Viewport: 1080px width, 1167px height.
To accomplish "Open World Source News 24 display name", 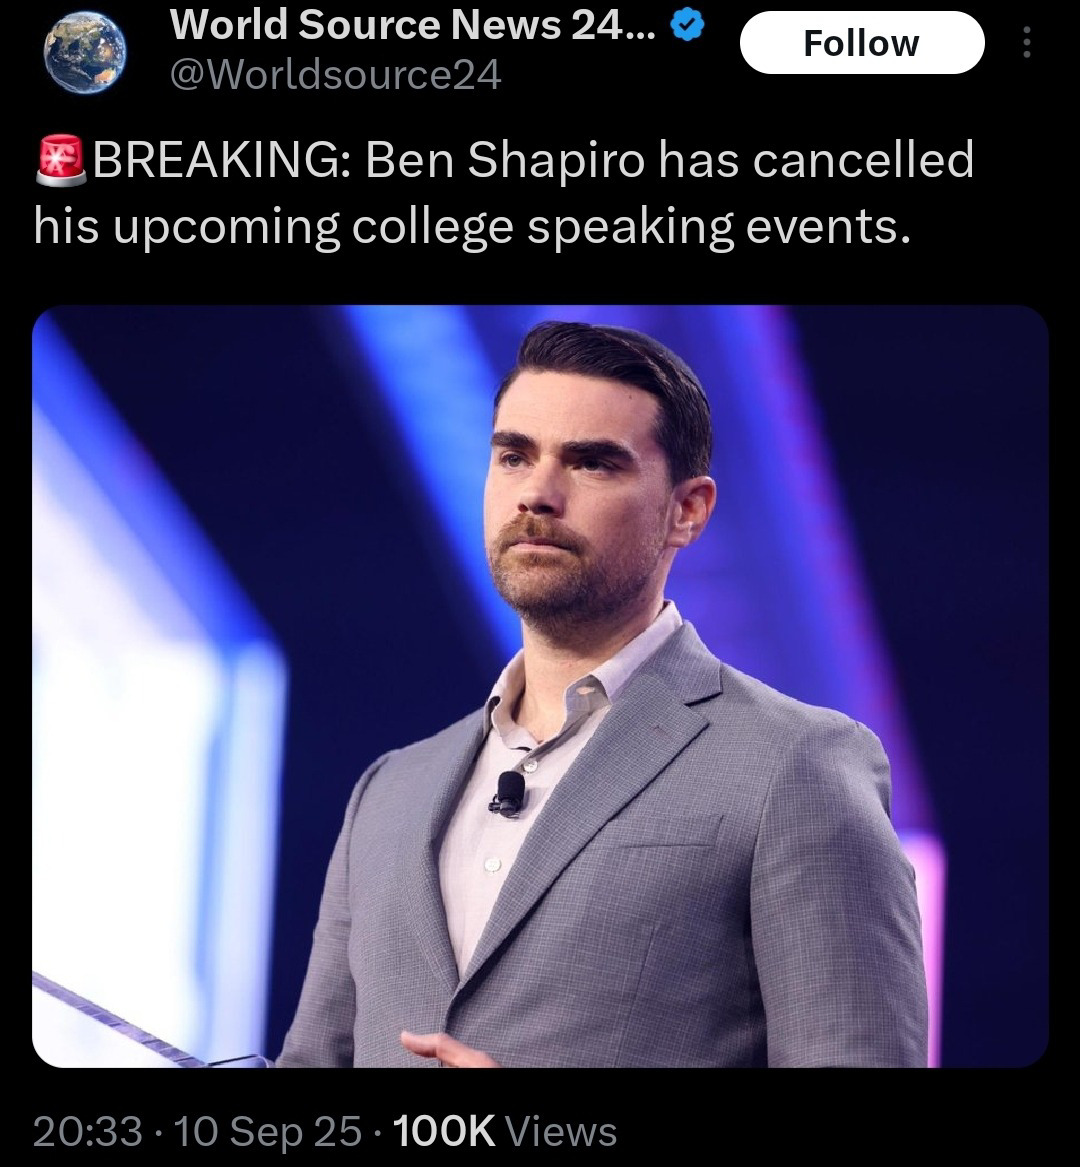I will tap(412, 25).
